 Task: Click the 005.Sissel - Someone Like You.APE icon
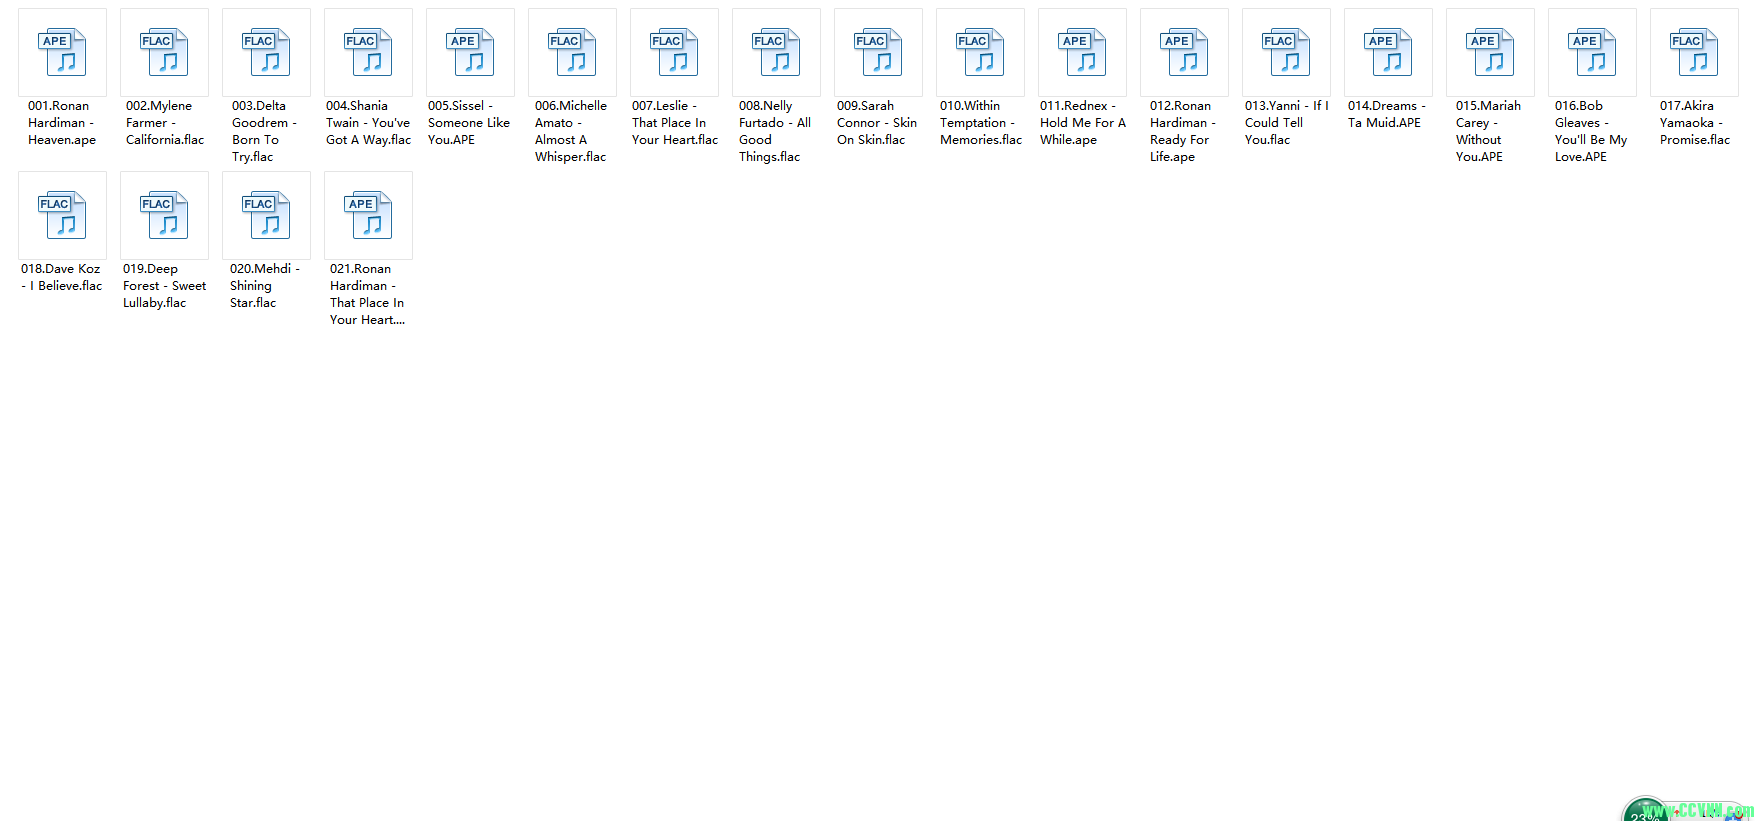tap(470, 52)
